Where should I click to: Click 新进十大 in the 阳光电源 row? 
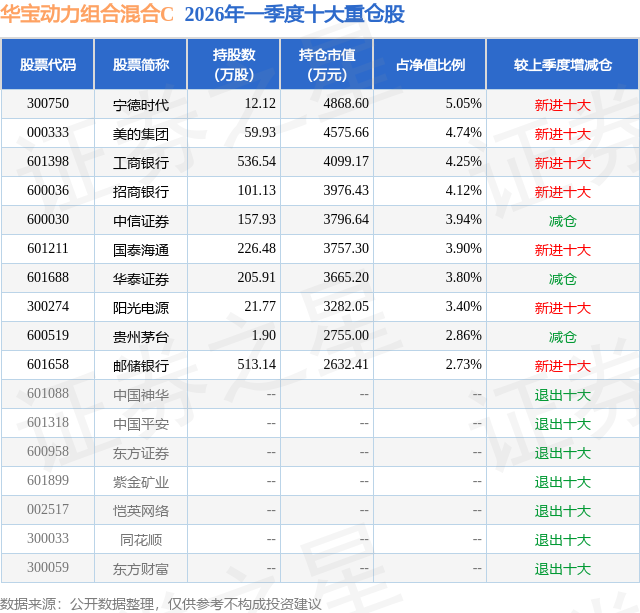pos(563,308)
